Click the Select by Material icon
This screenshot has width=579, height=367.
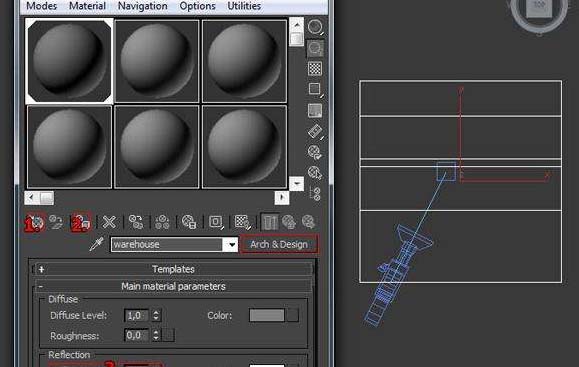click(x=315, y=172)
